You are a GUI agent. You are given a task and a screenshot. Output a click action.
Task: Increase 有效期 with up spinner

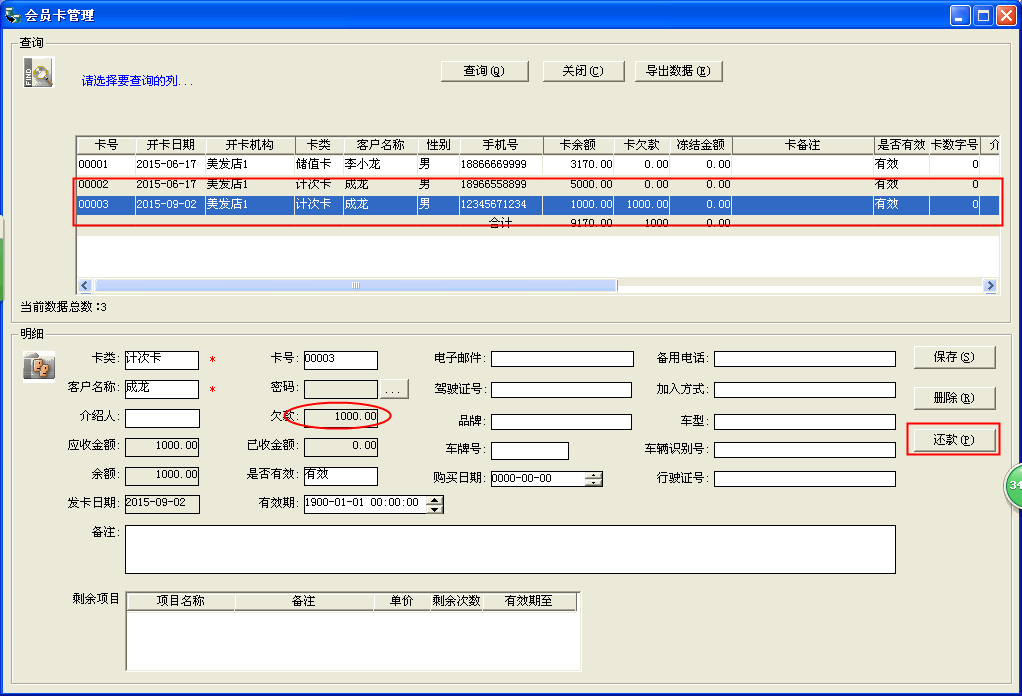[x=435, y=500]
